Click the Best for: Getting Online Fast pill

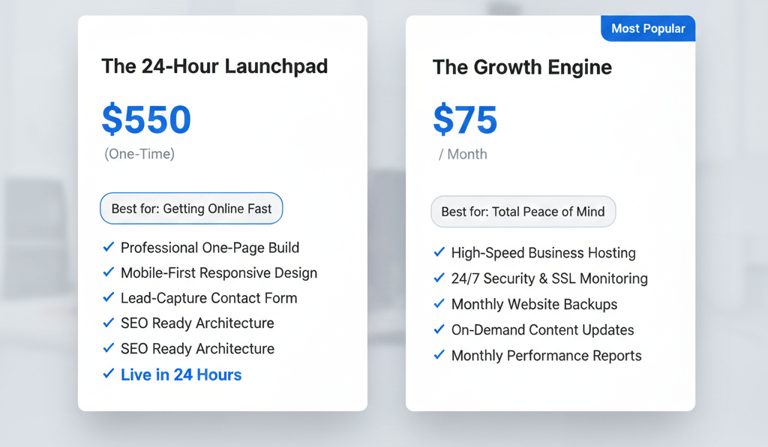[x=191, y=209]
